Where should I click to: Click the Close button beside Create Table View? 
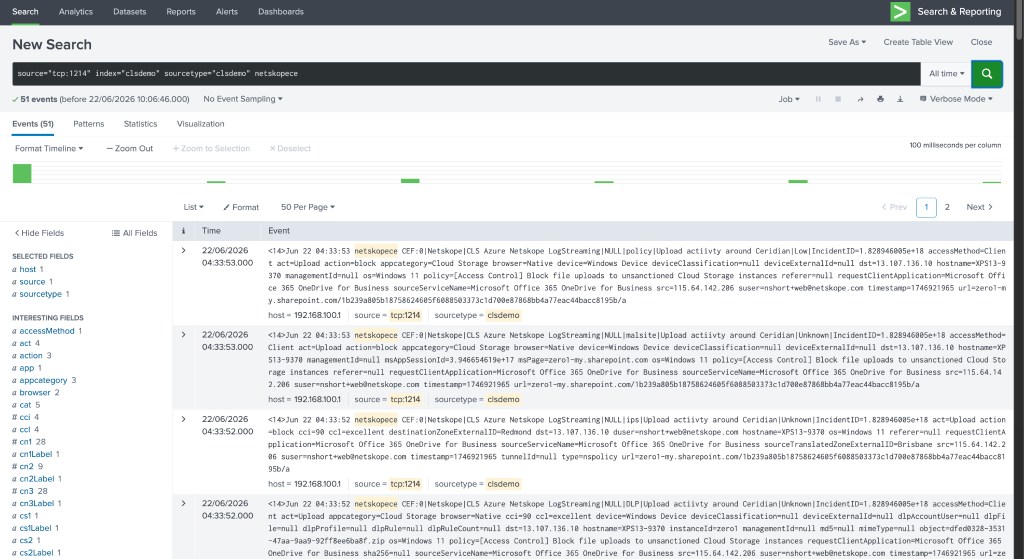[981, 42]
